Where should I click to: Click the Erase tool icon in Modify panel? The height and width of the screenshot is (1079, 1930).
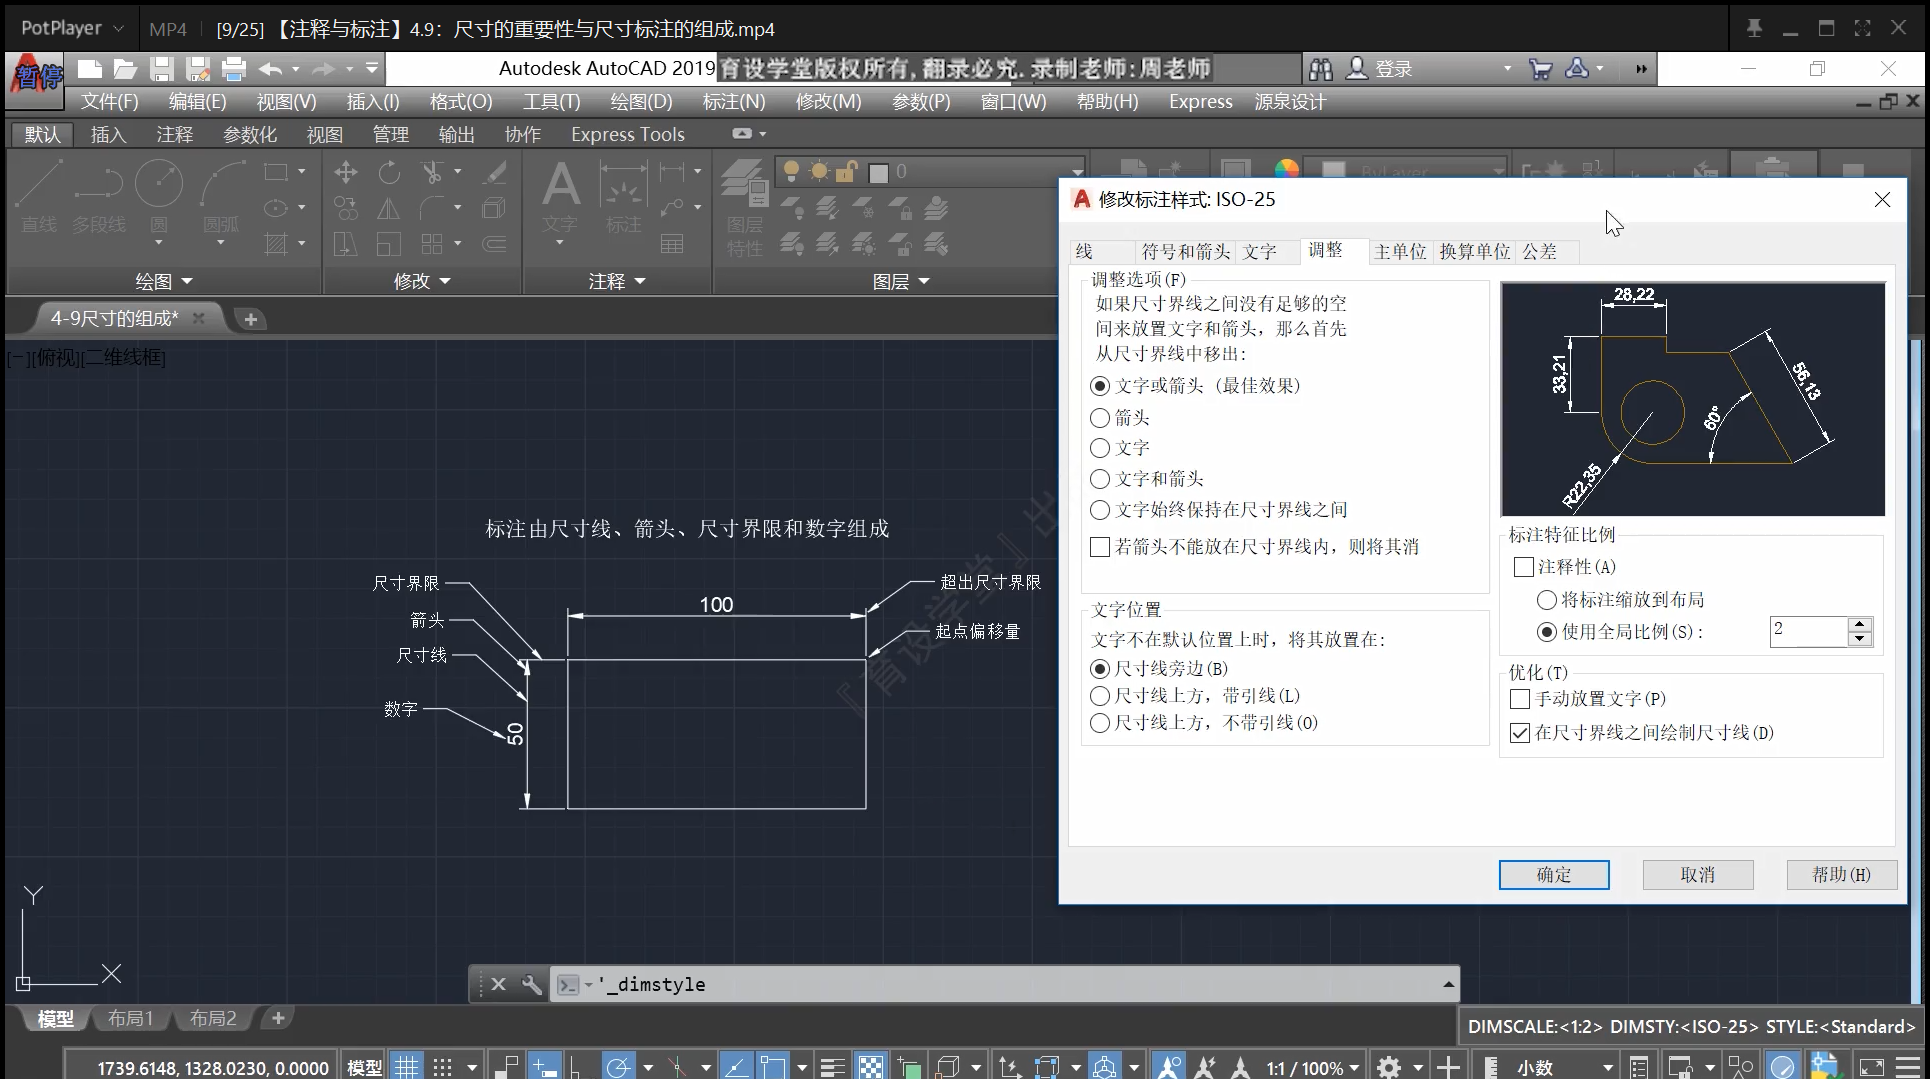click(495, 172)
